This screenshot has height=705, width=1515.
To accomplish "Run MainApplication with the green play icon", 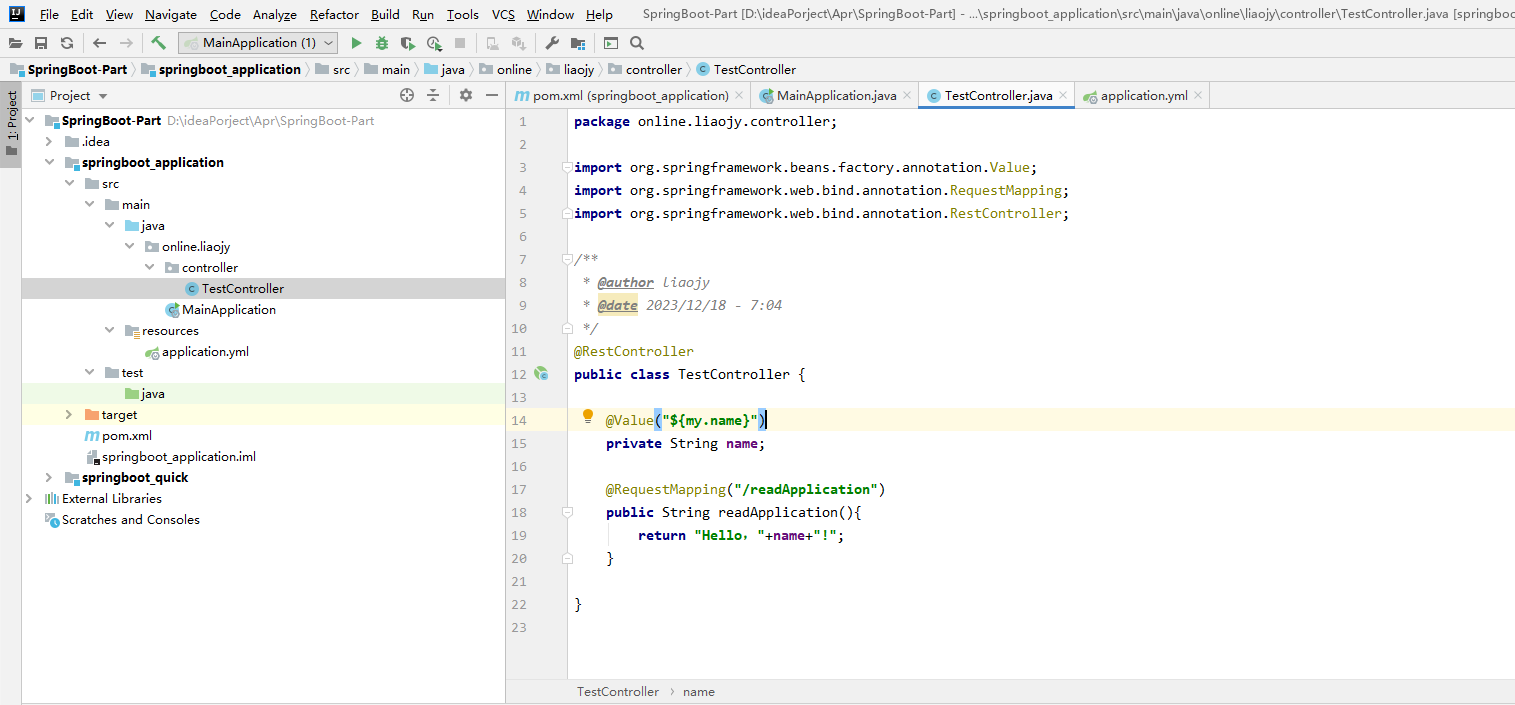I will click(356, 43).
